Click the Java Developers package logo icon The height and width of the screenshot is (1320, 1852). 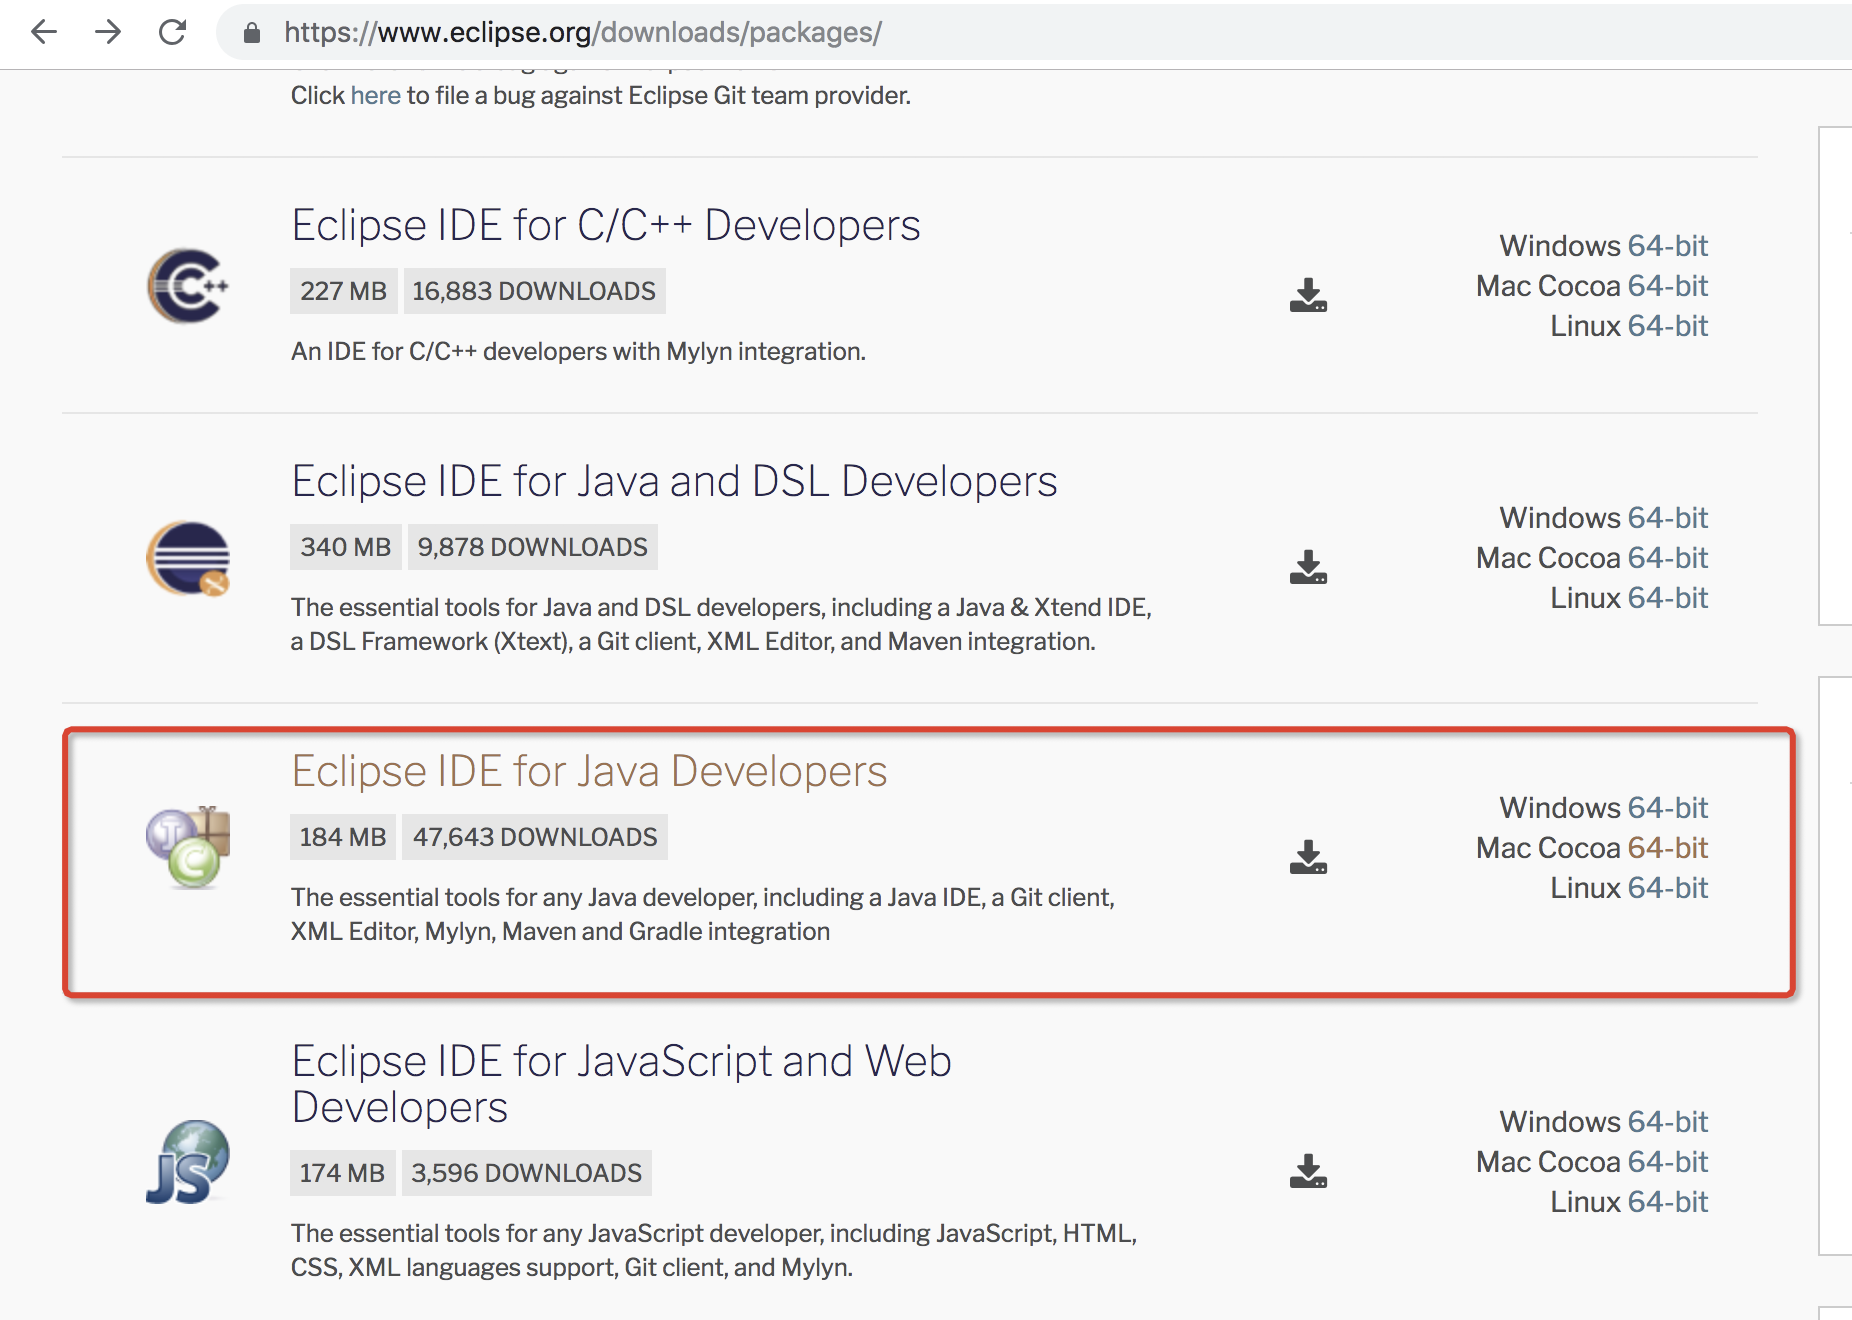tap(188, 847)
